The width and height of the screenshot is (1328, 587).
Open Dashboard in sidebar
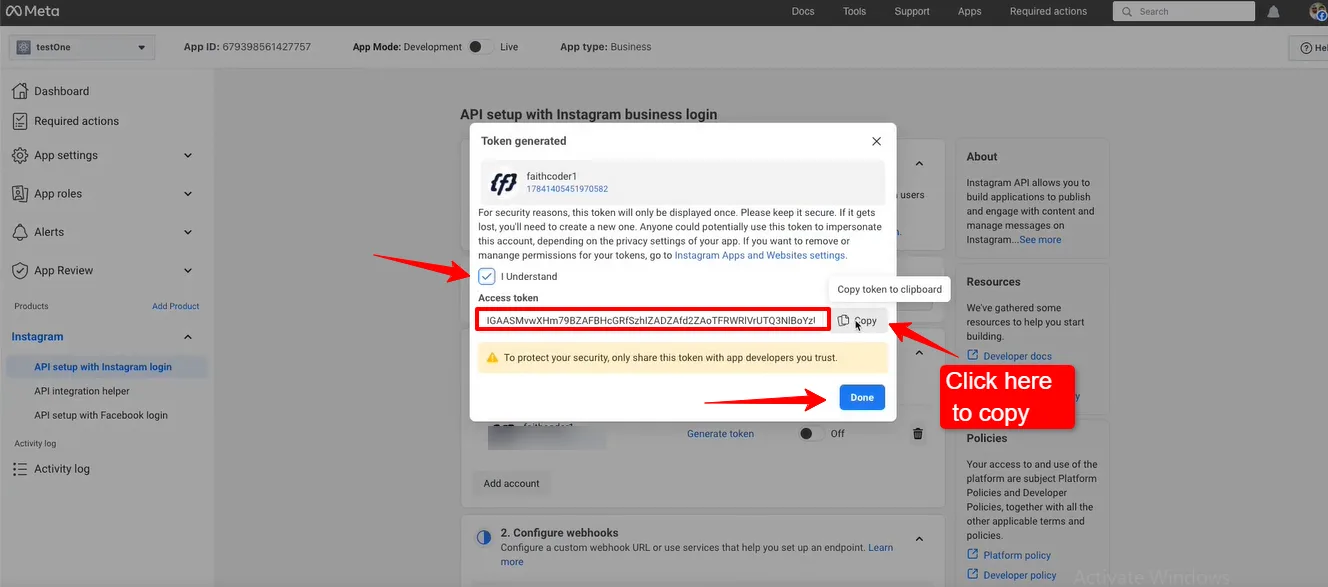(61, 91)
